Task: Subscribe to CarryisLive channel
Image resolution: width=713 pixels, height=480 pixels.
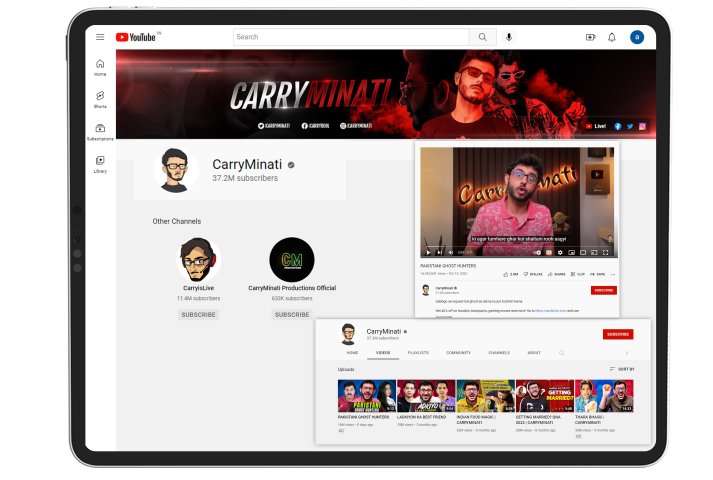Action: tap(198, 315)
